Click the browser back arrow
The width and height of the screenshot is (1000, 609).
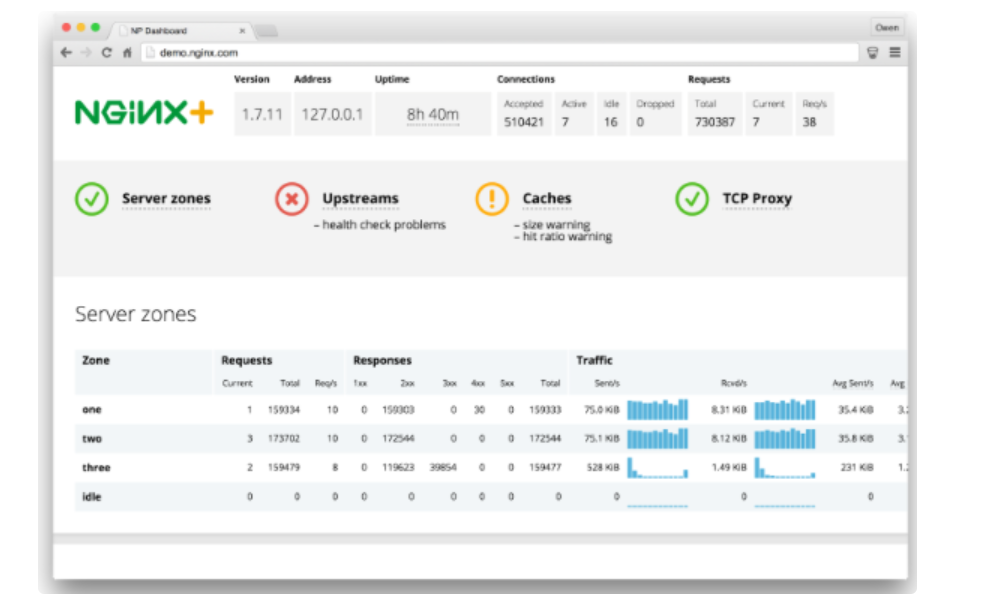coord(66,52)
